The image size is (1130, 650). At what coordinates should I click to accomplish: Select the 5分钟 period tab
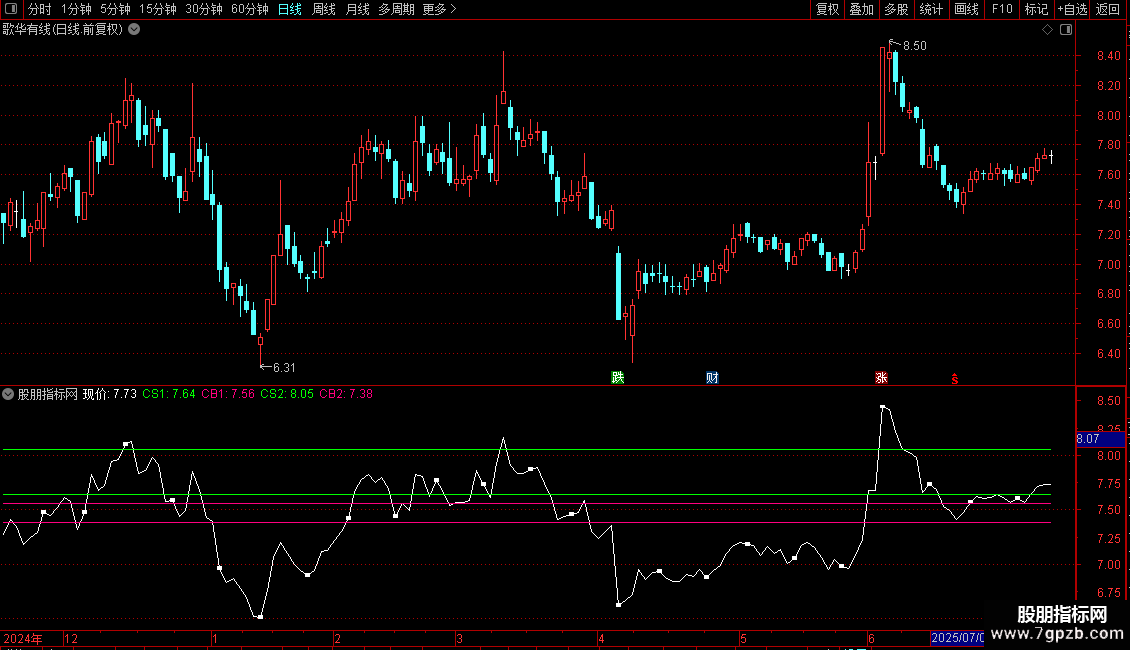tap(115, 9)
